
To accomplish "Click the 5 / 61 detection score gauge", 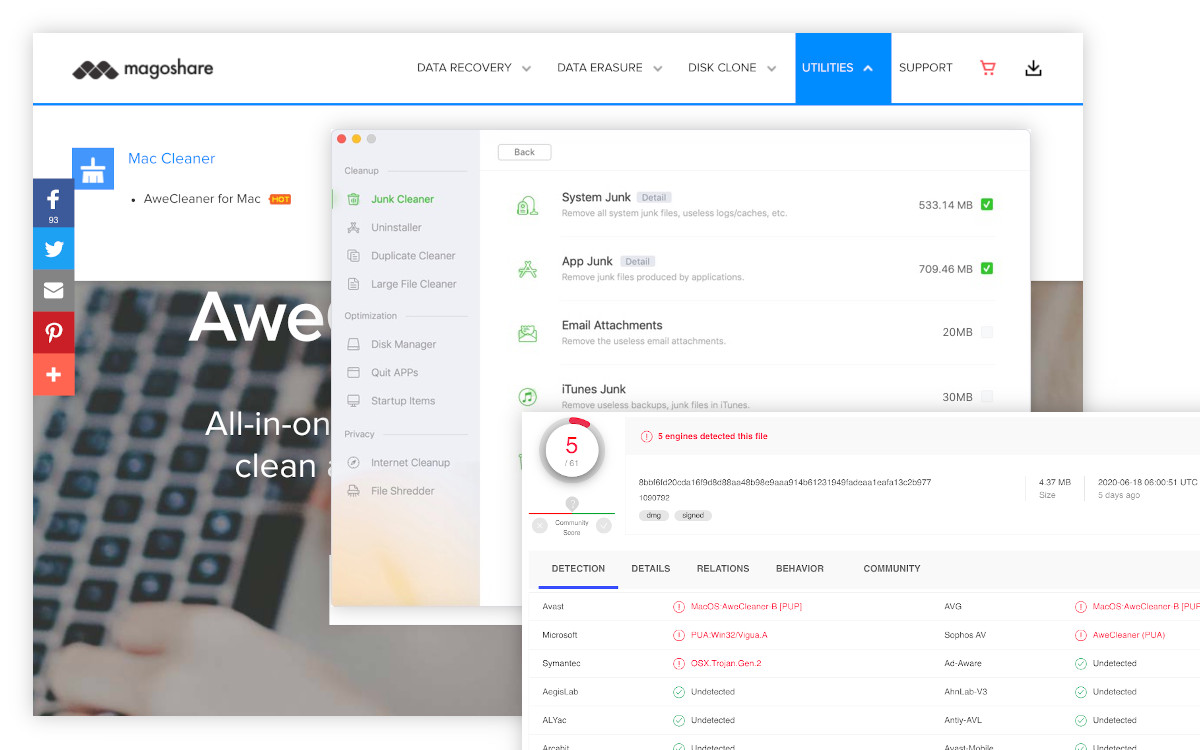I will click(571, 450).
